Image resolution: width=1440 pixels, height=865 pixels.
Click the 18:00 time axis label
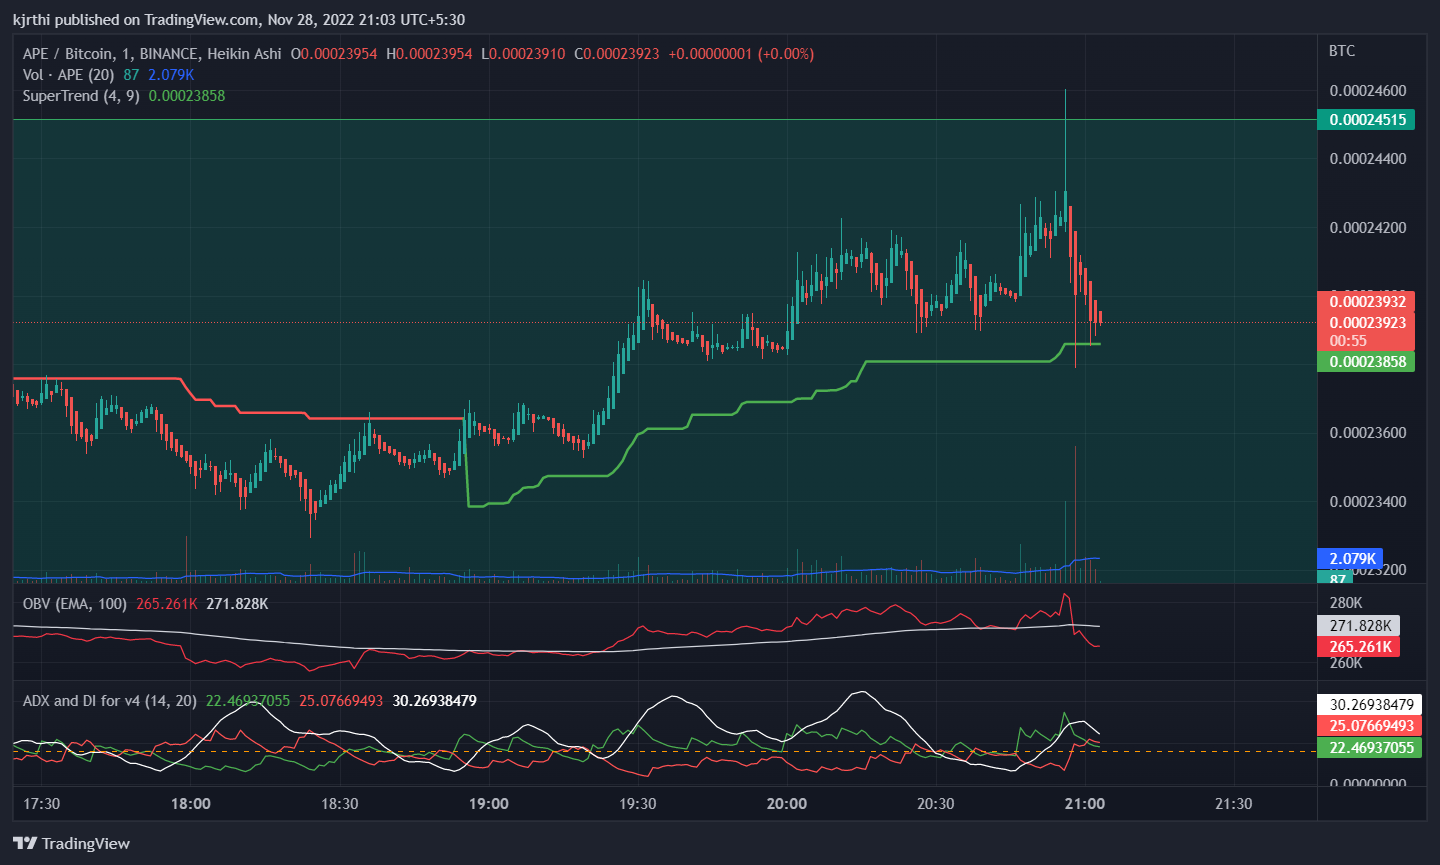(191, 804)
